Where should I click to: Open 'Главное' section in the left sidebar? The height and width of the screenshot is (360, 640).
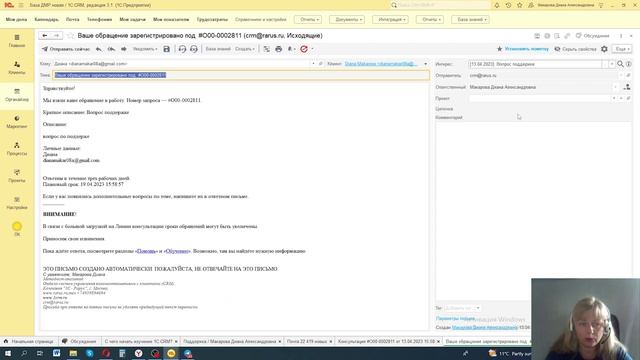coord(17,41)
